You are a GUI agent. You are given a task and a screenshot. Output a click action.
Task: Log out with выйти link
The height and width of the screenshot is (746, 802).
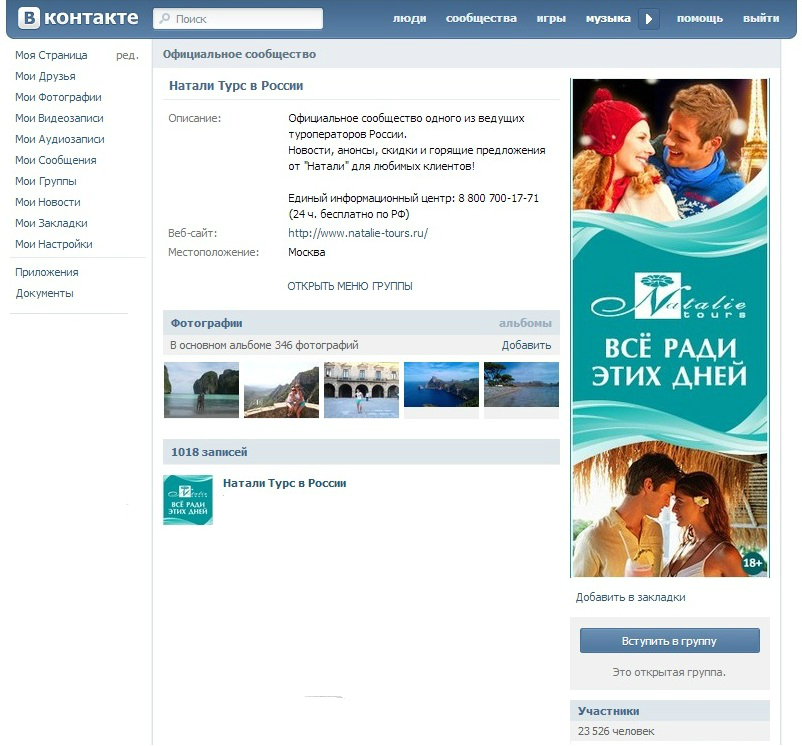pos(761,18)
